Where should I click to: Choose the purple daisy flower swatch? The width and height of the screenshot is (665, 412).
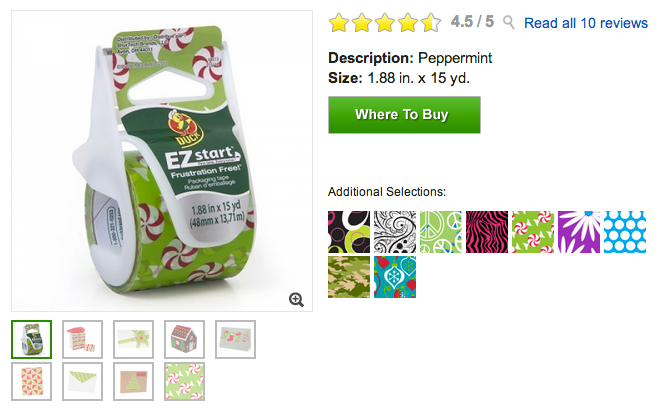(x=579, y=232)
